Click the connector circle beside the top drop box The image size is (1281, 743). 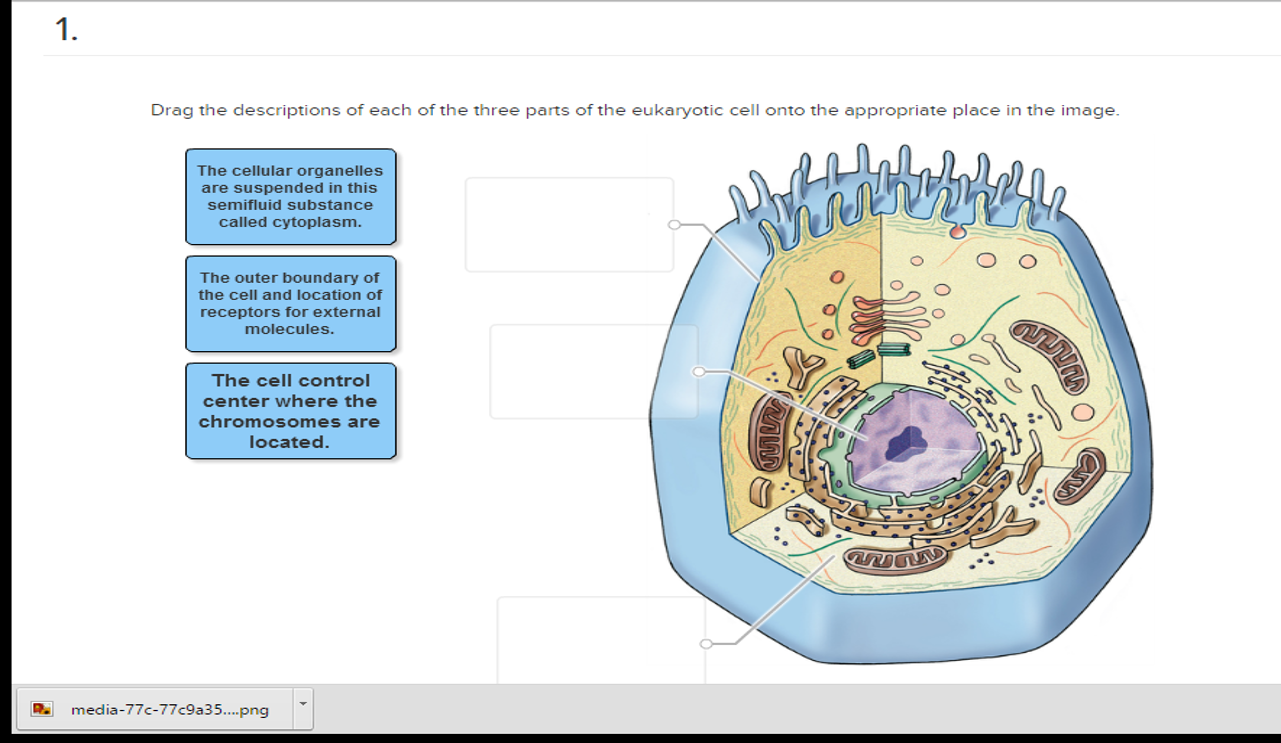click(674, 225)
